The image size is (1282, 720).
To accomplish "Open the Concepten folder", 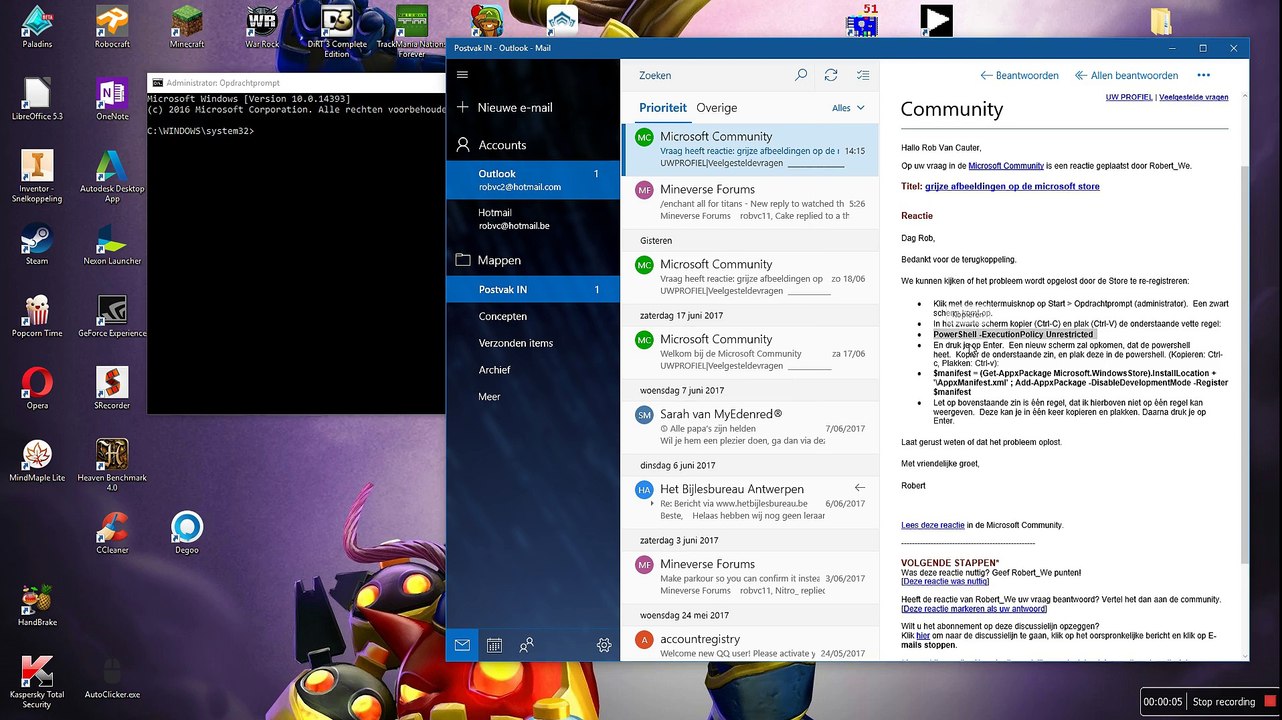I will click(x=533, y=316).
